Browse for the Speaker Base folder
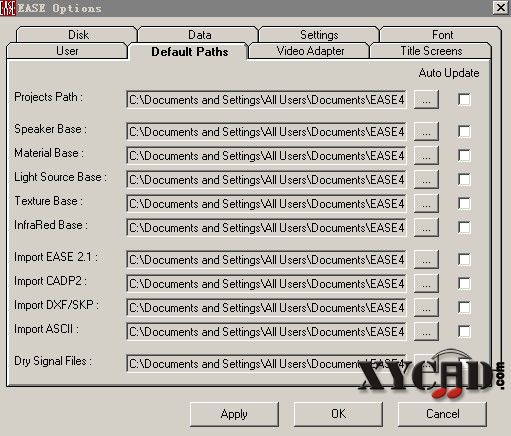Image resolution: width=511 pixels, height=436 pixels. 426,131
